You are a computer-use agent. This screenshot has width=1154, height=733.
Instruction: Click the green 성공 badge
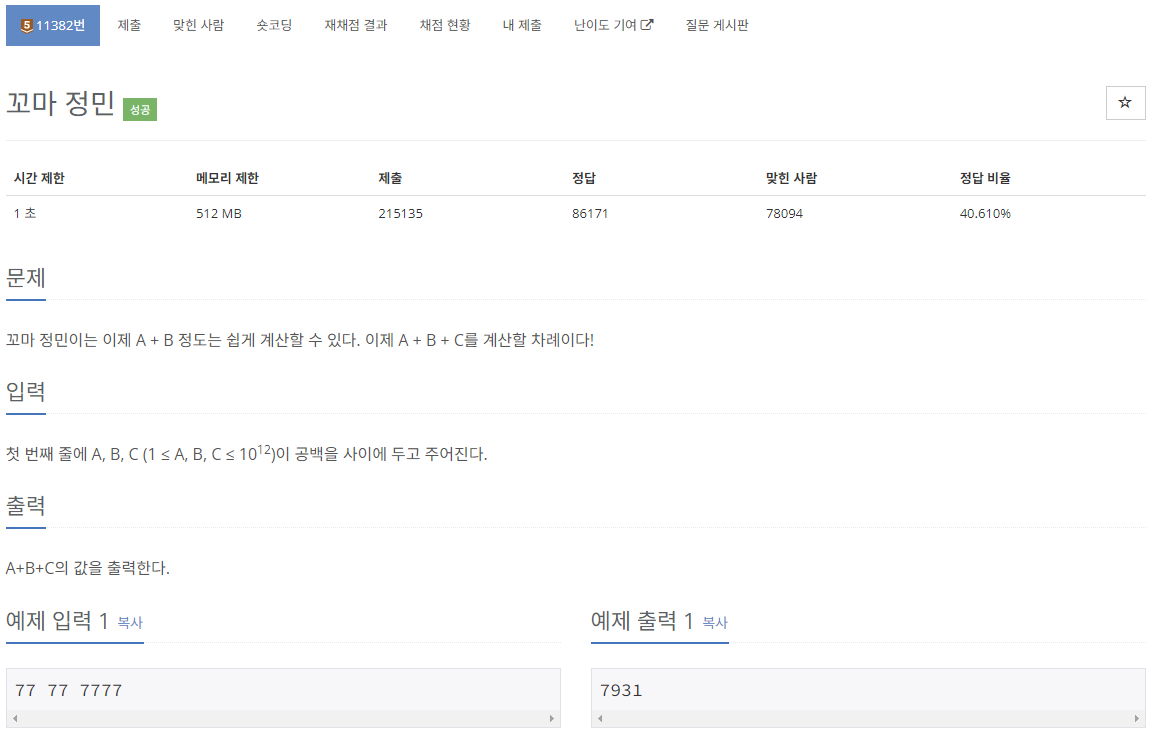139,110
